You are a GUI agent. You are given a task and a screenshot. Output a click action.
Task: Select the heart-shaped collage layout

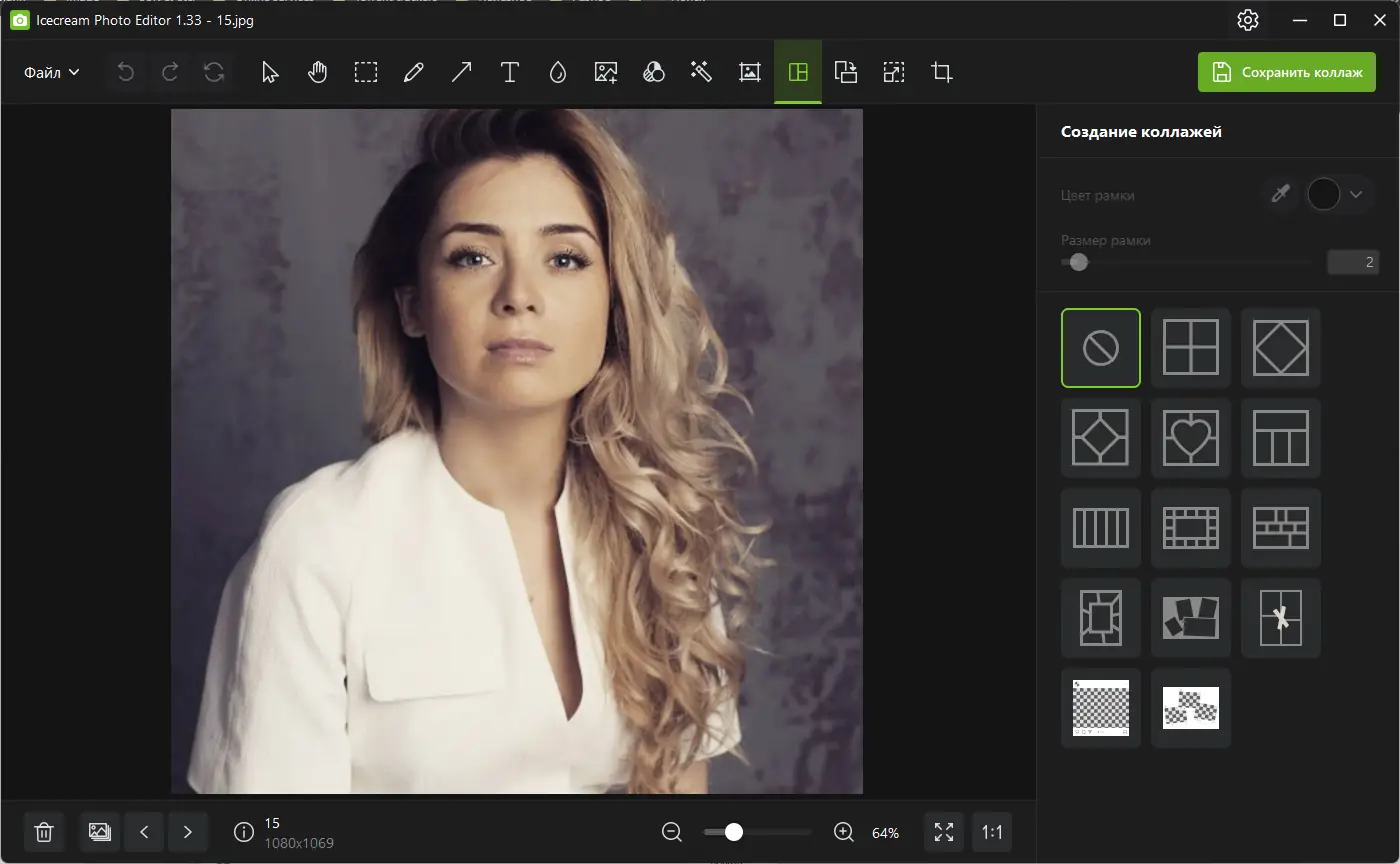coord(1190,438)
